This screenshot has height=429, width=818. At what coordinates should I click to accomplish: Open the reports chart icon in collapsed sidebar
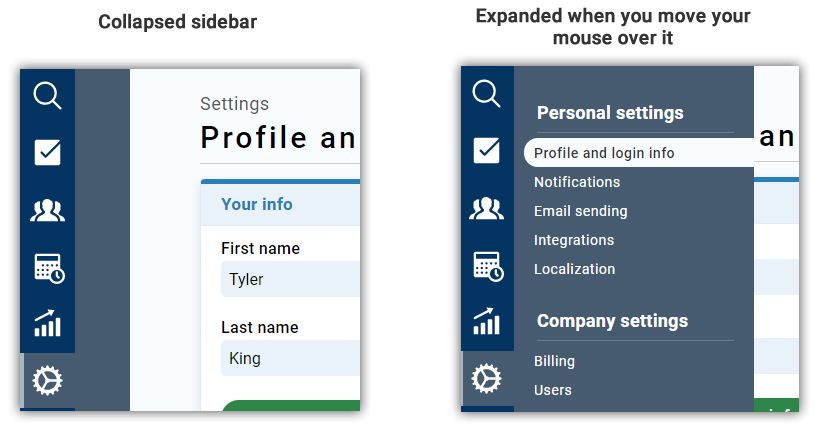click(x=47, y=323)
